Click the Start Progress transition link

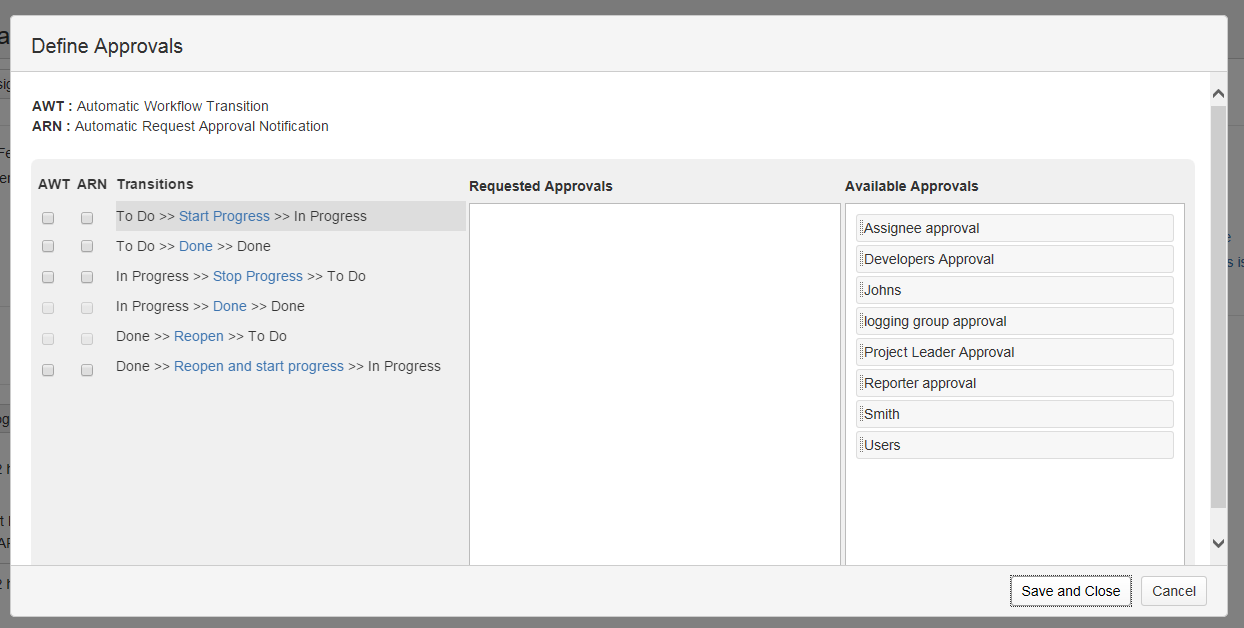[x=224, y=217]
